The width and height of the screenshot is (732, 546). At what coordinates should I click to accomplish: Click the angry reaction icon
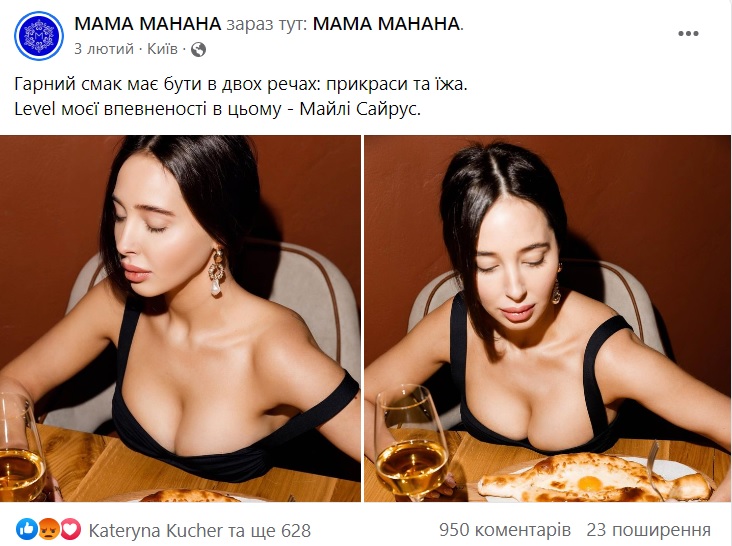[x=49, y=529]
